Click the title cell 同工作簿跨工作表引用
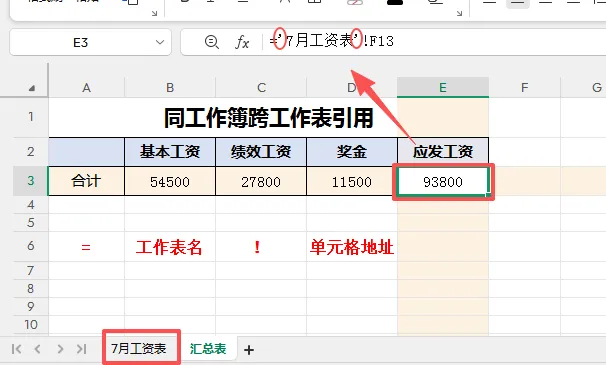 click(x=268, y=118)
